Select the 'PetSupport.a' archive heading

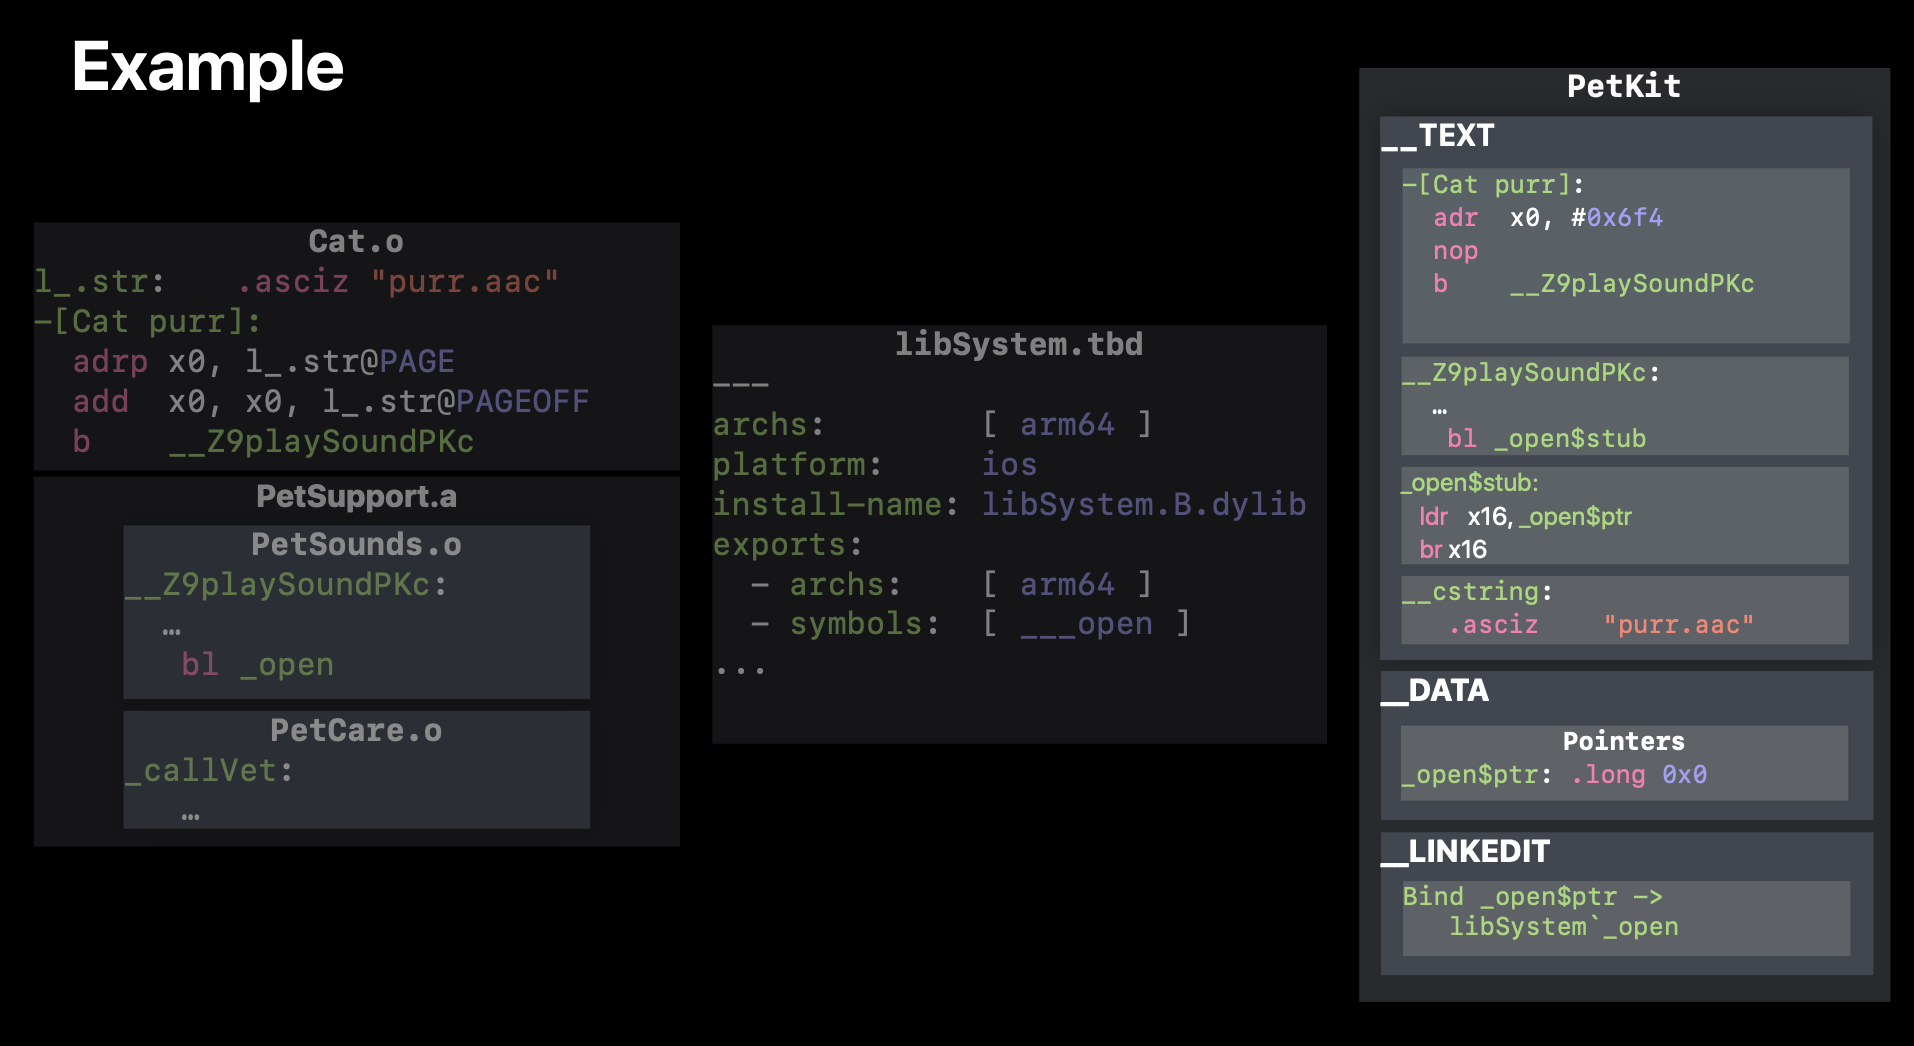point(356,496)
